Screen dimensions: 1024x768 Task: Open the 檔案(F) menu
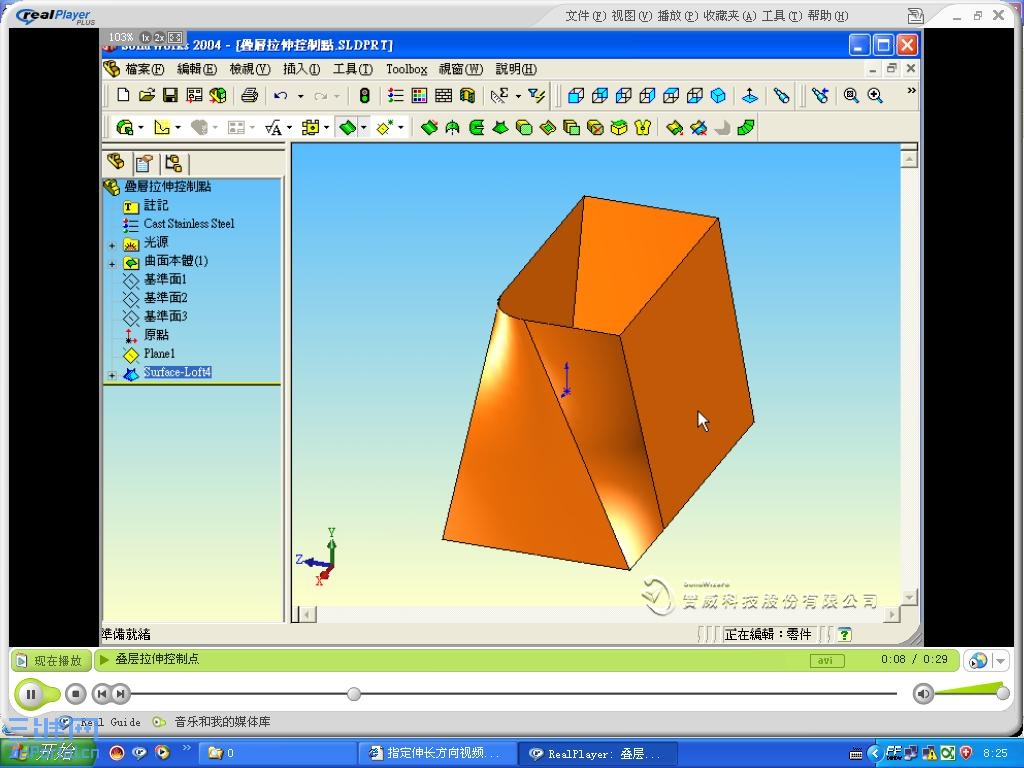pos(144,69)
